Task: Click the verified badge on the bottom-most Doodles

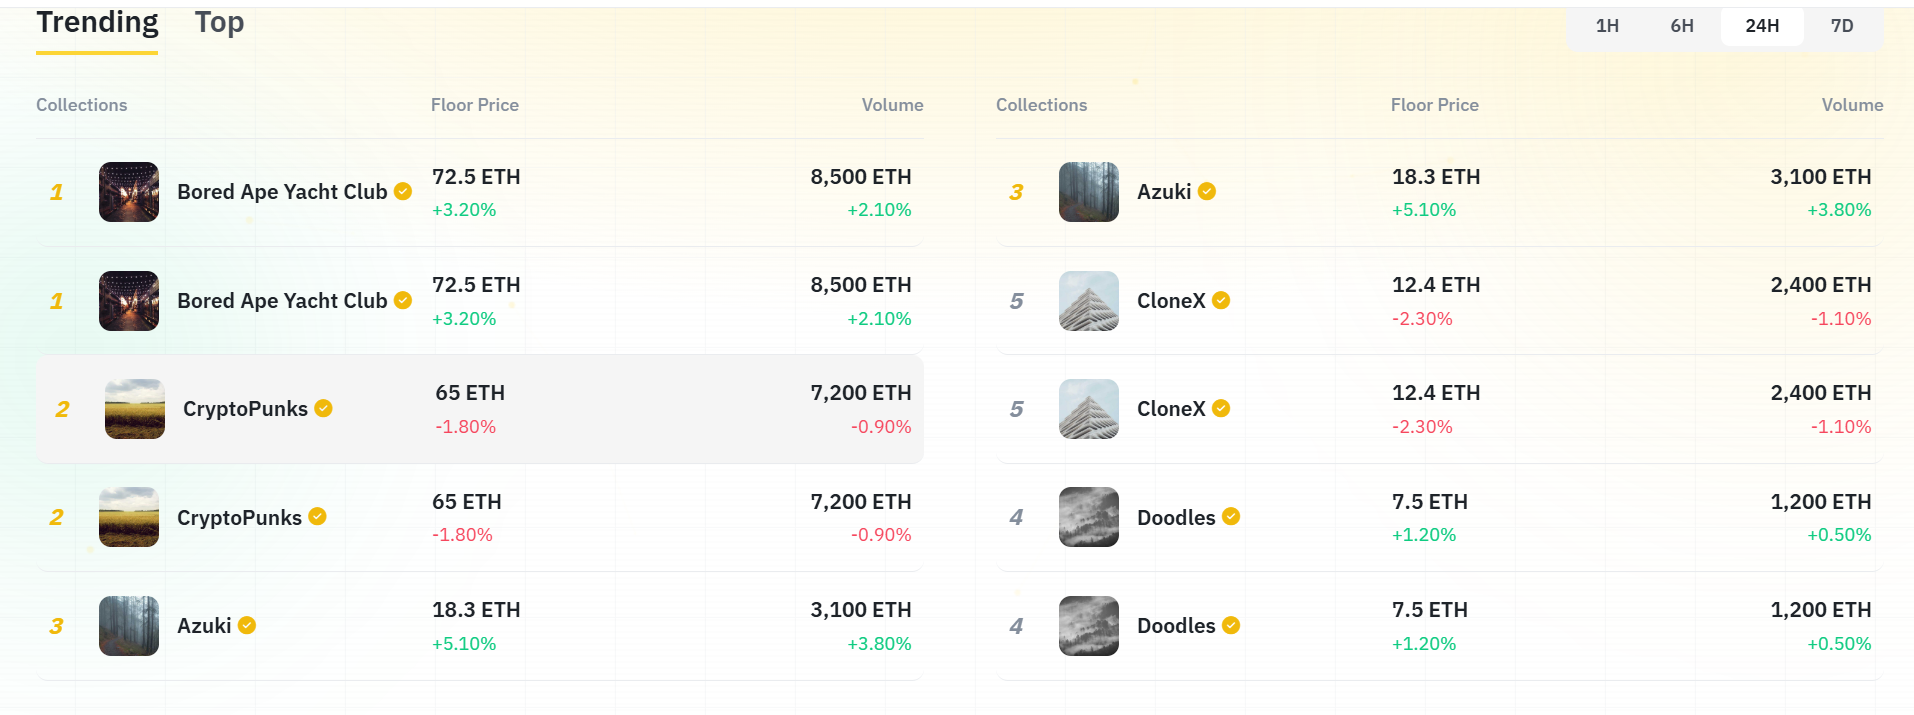Action: point(1231,625)
